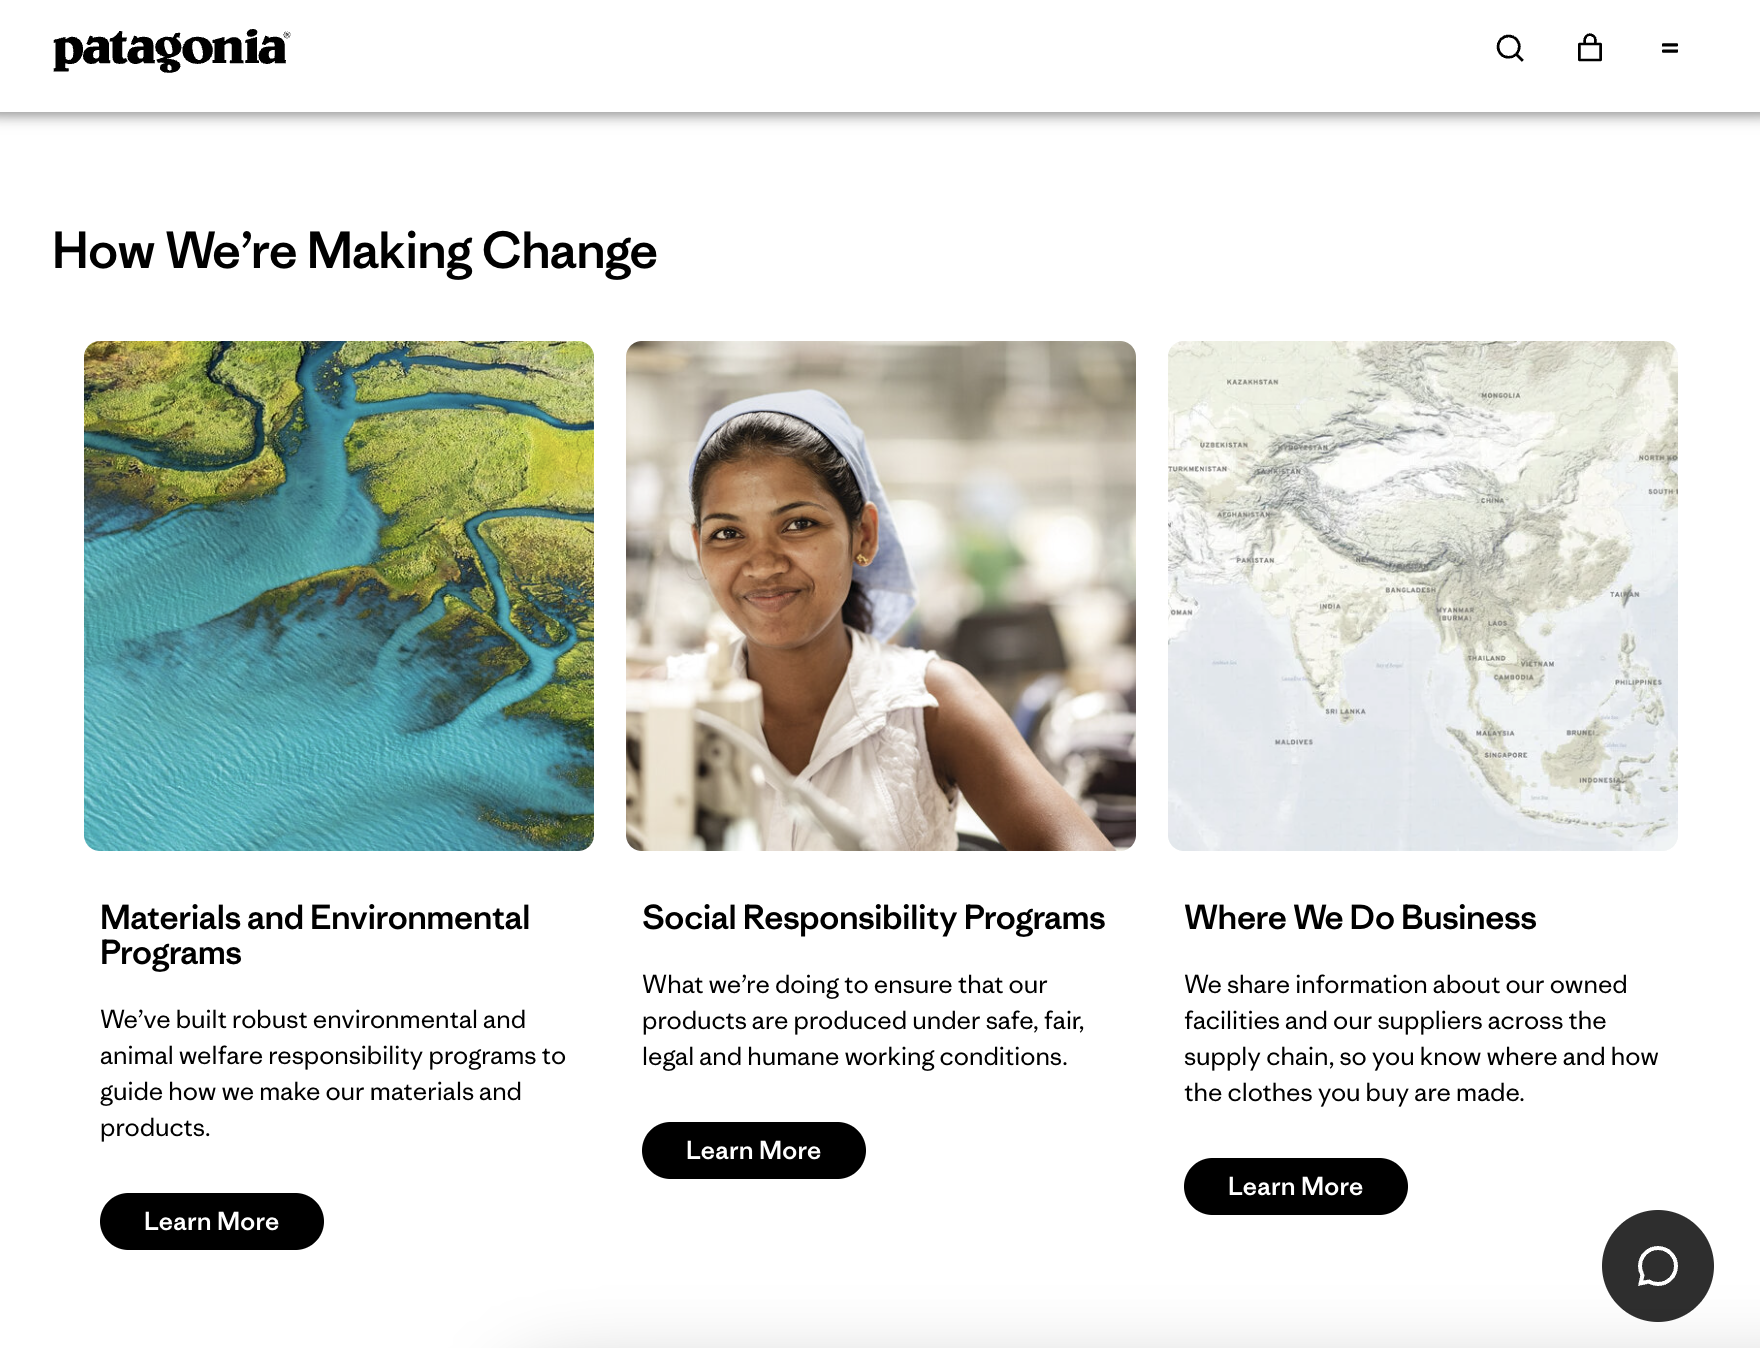This screenshot has width=1760, height=1348.
Task: Click the aerial wetlands river image
Action: [x=339, y=596]
